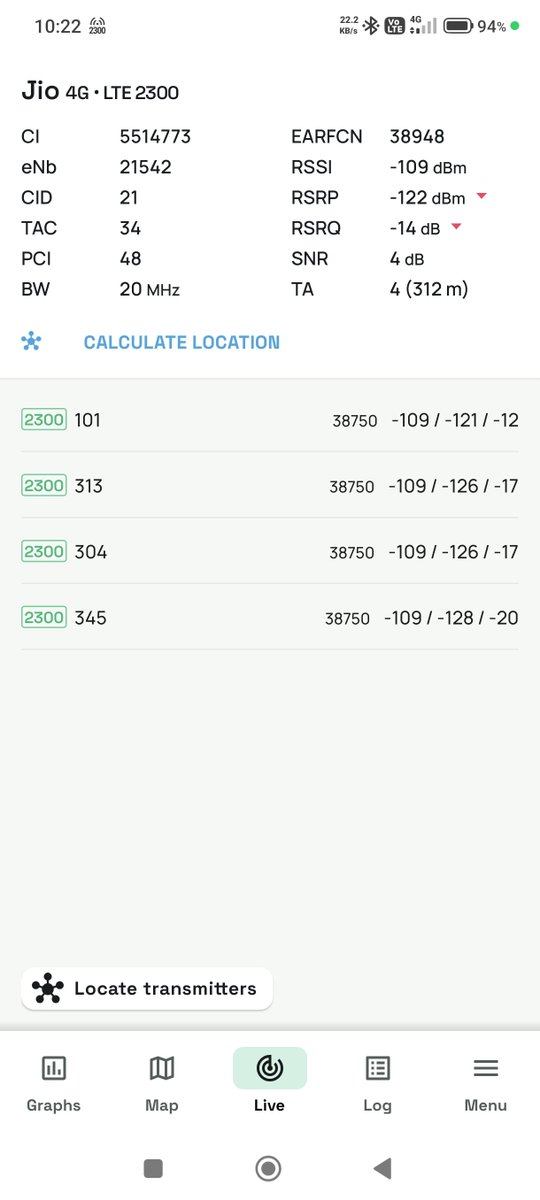Open the Graphs tab icon
The width and height of the screenshot is (540, 1200).
(x=54, y=1068)
